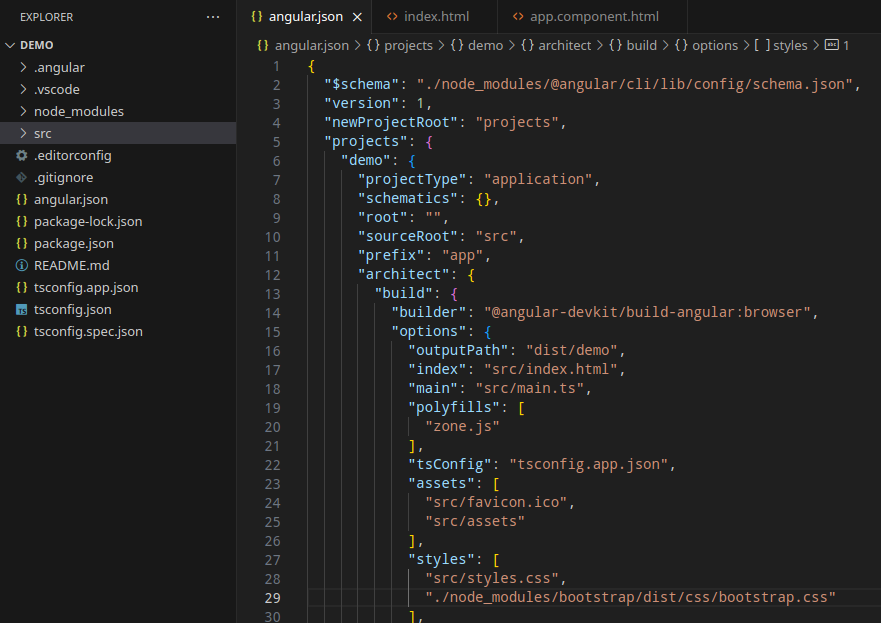Click line number 13 in gutter

[x=273, y=294]
